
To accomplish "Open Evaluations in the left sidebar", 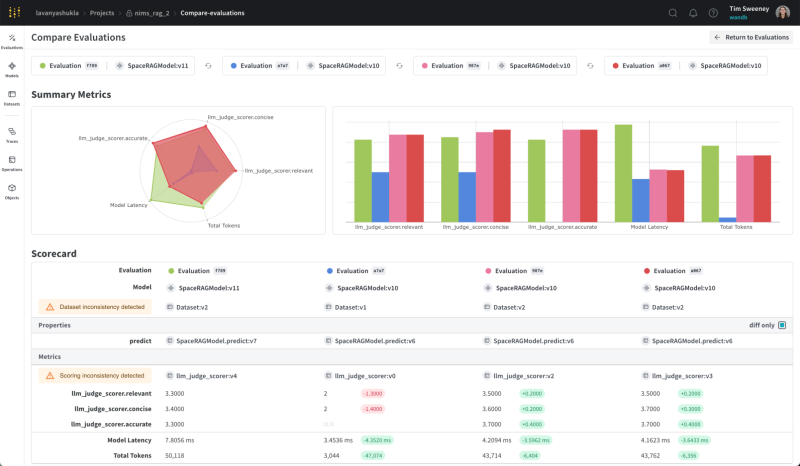I will pyautogui.click(x=12, y=39).
